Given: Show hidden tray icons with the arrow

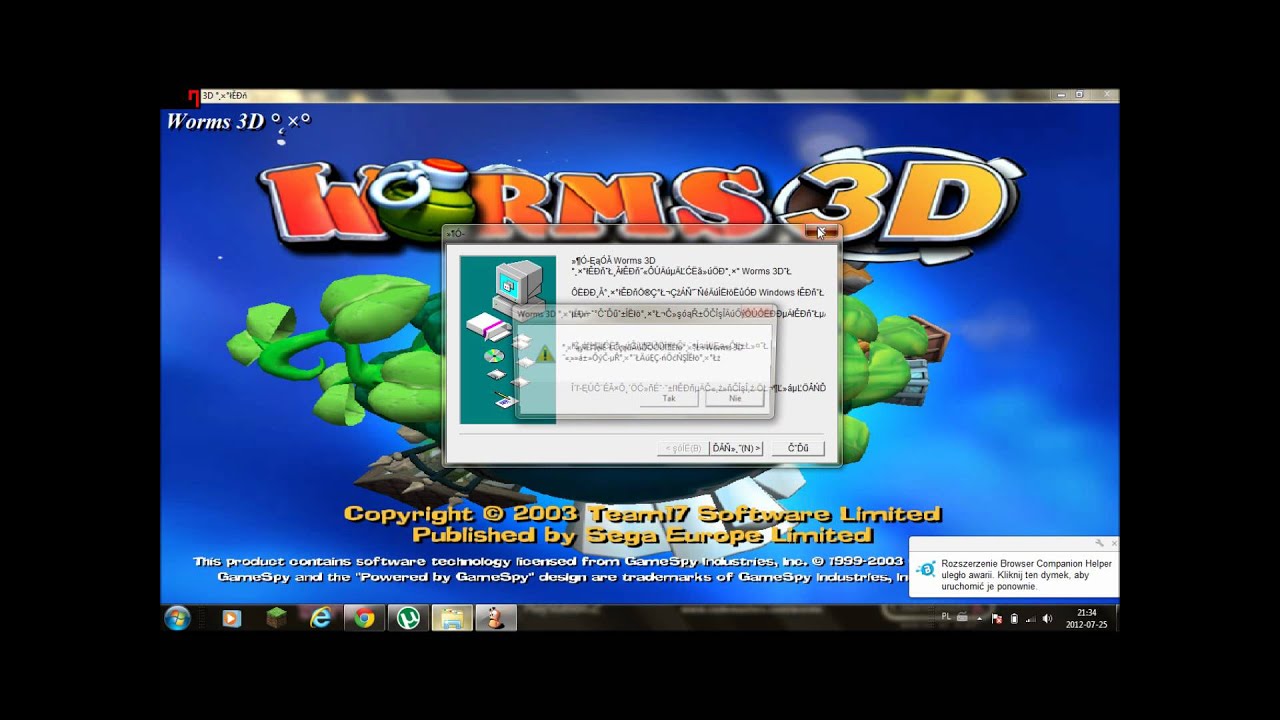Looking at the screenshot, I should 980,618.
